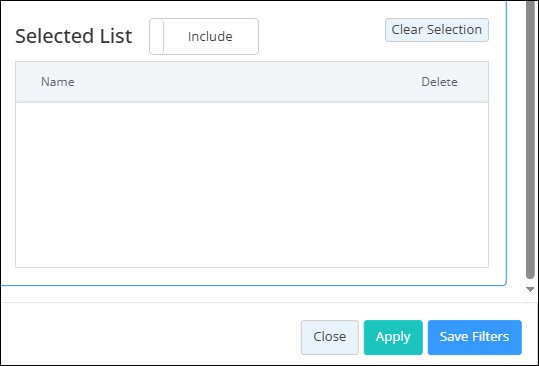Click inside the empty selected list body

252,185
